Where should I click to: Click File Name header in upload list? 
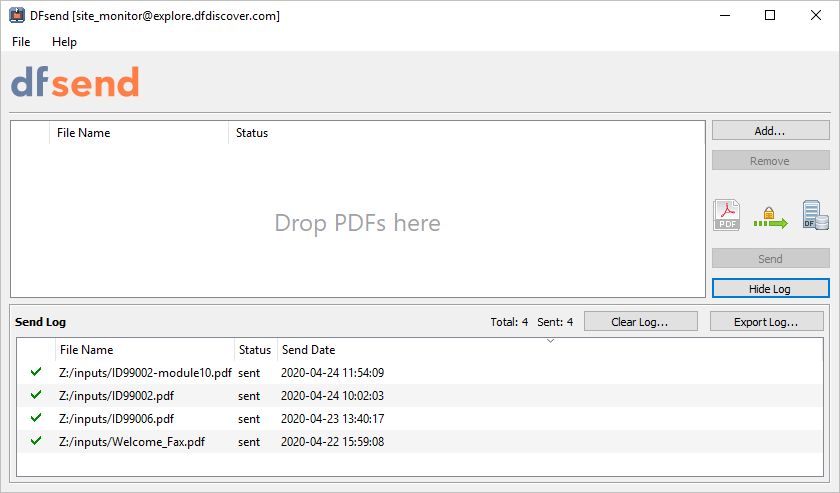point(84,133)
